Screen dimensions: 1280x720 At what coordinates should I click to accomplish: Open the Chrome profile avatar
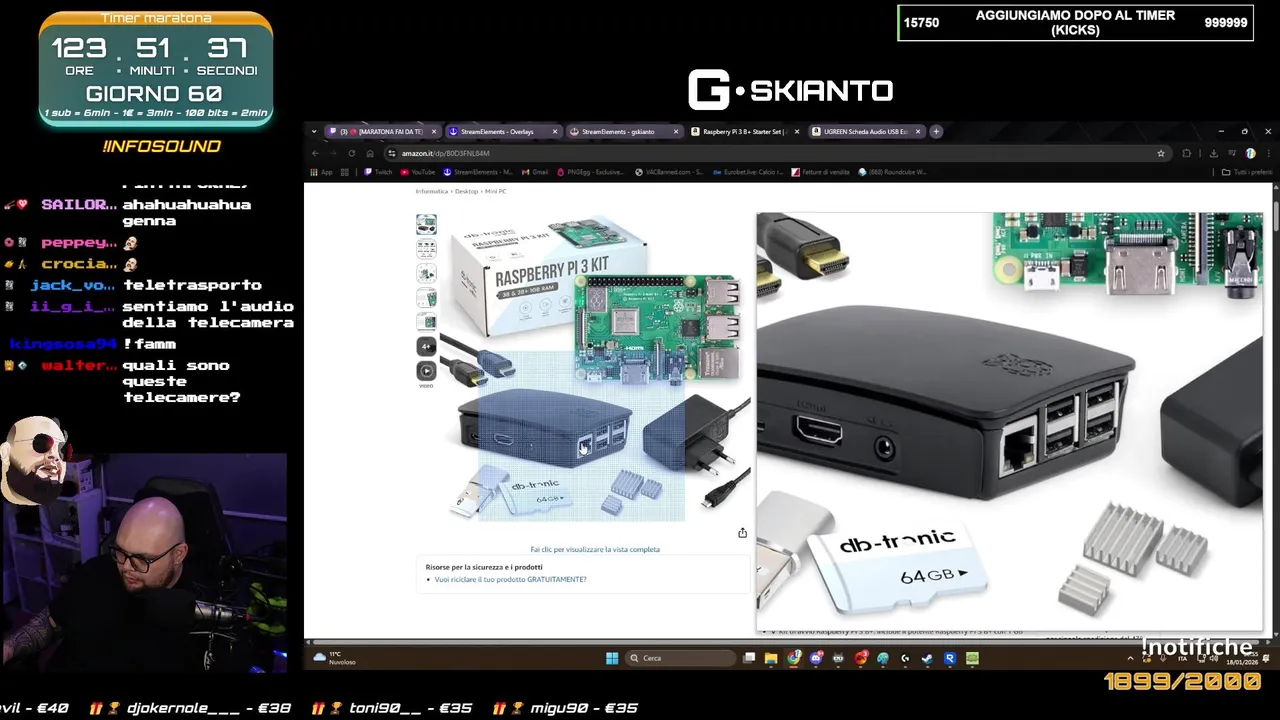coord(1250,153)
